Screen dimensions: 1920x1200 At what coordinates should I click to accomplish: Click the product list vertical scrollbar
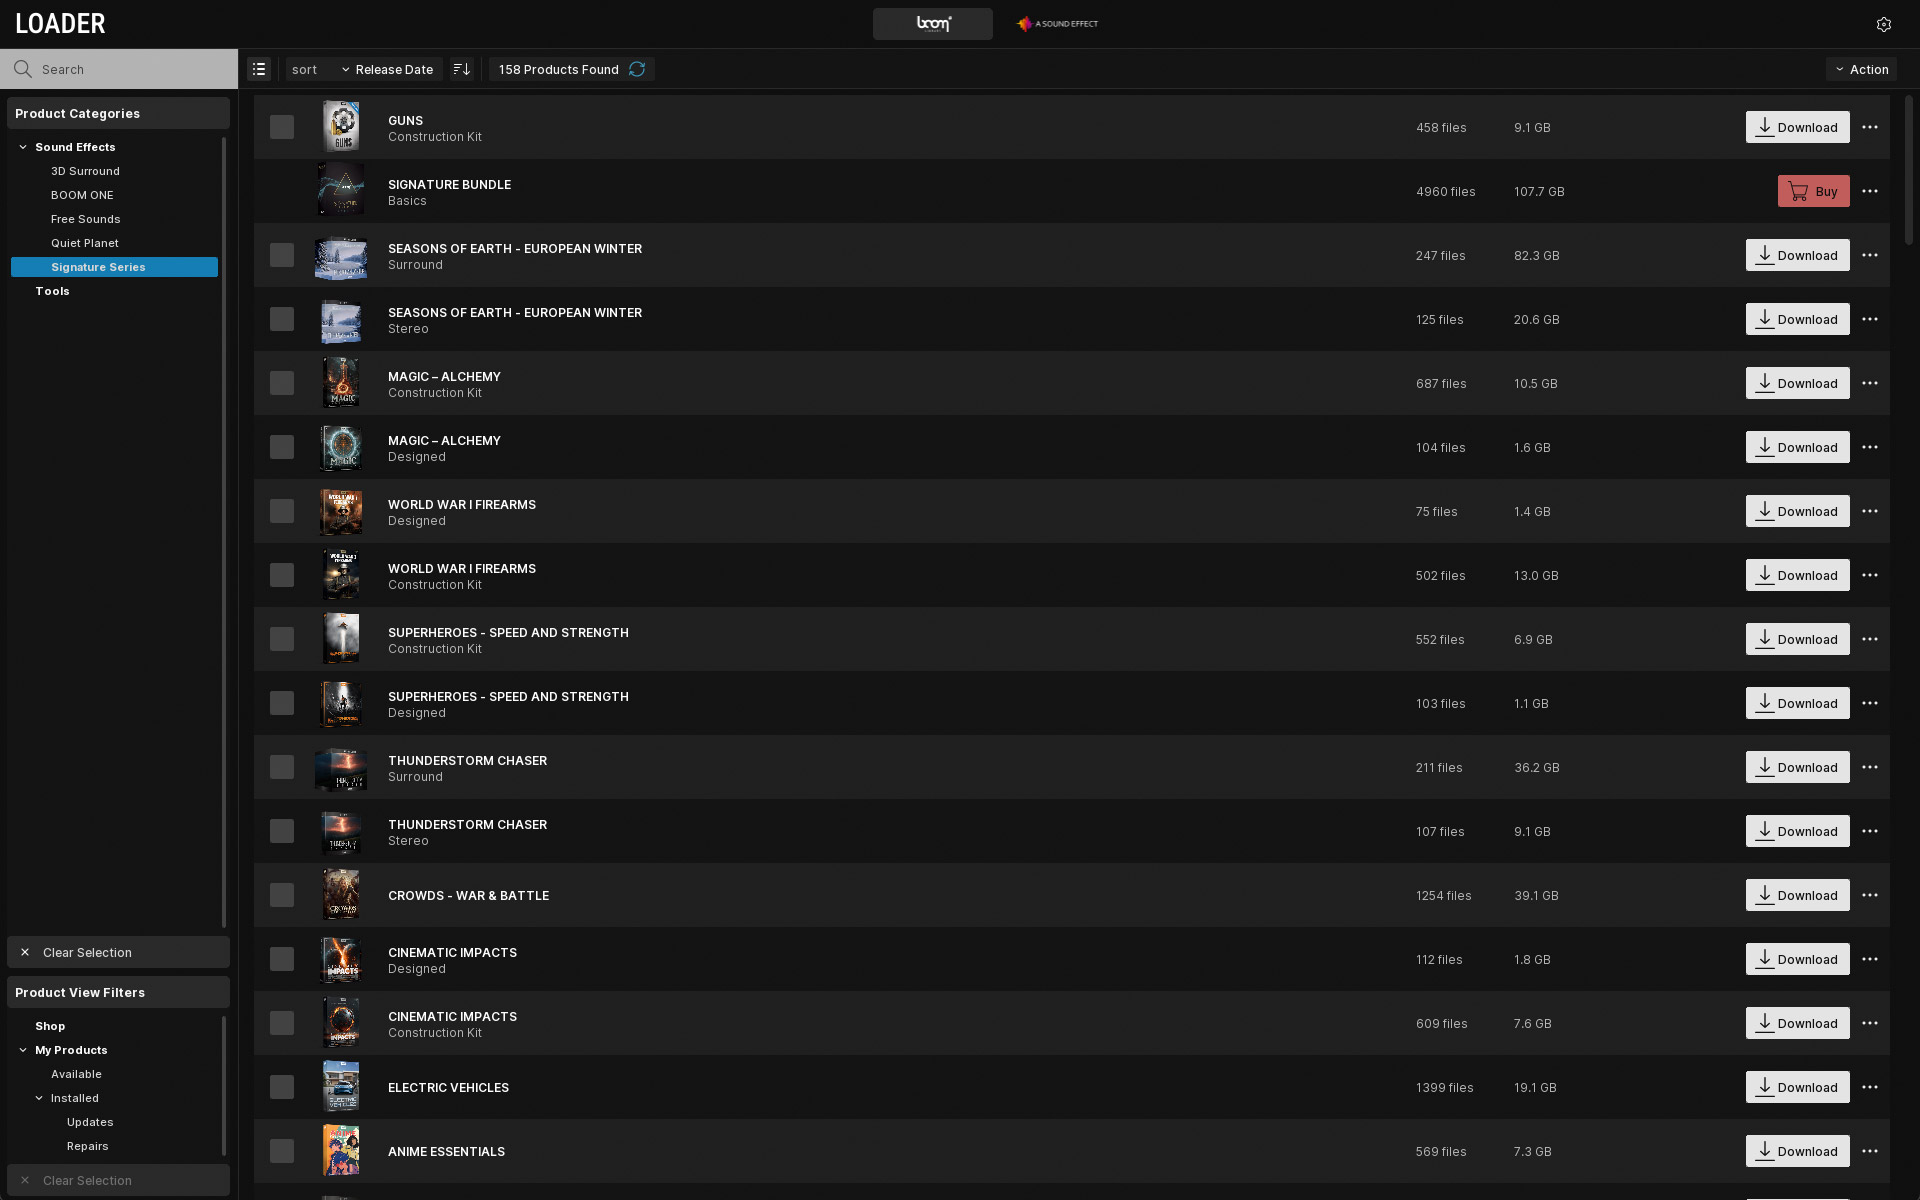pyautogui.click(x=1908, y=170)
